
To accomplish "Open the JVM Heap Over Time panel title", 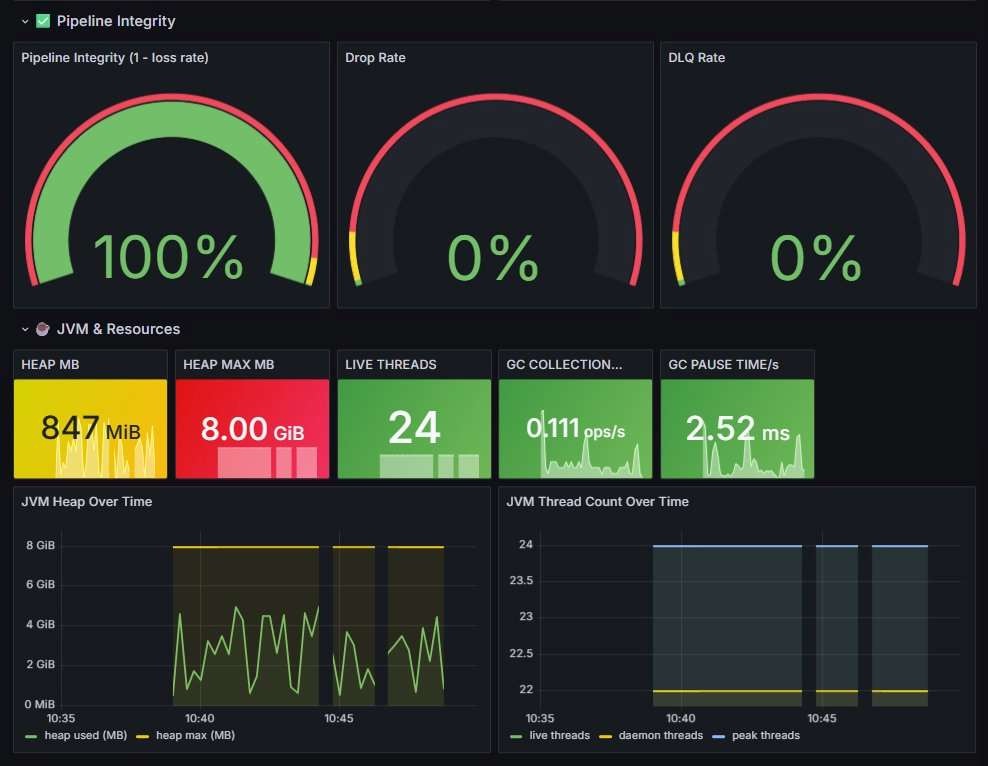I will point(86,501).
